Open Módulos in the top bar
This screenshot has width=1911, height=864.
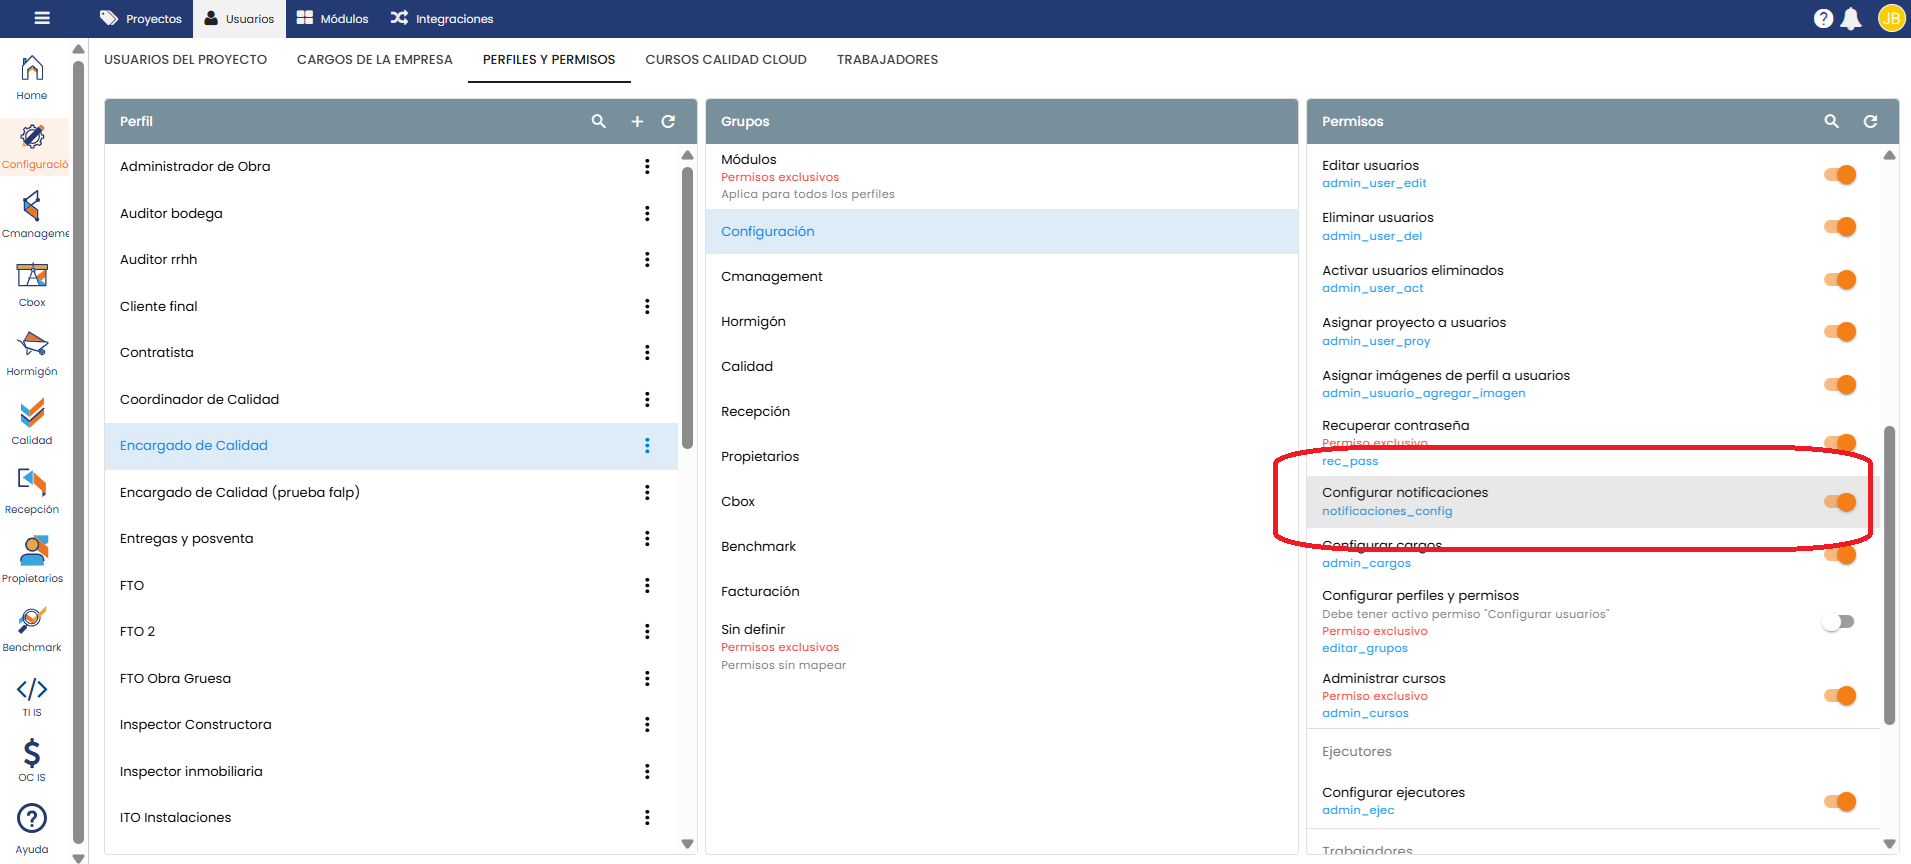332,19
